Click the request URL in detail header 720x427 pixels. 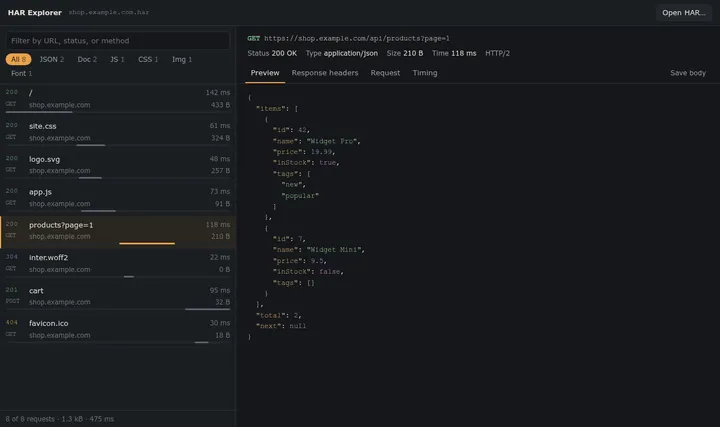357,39
